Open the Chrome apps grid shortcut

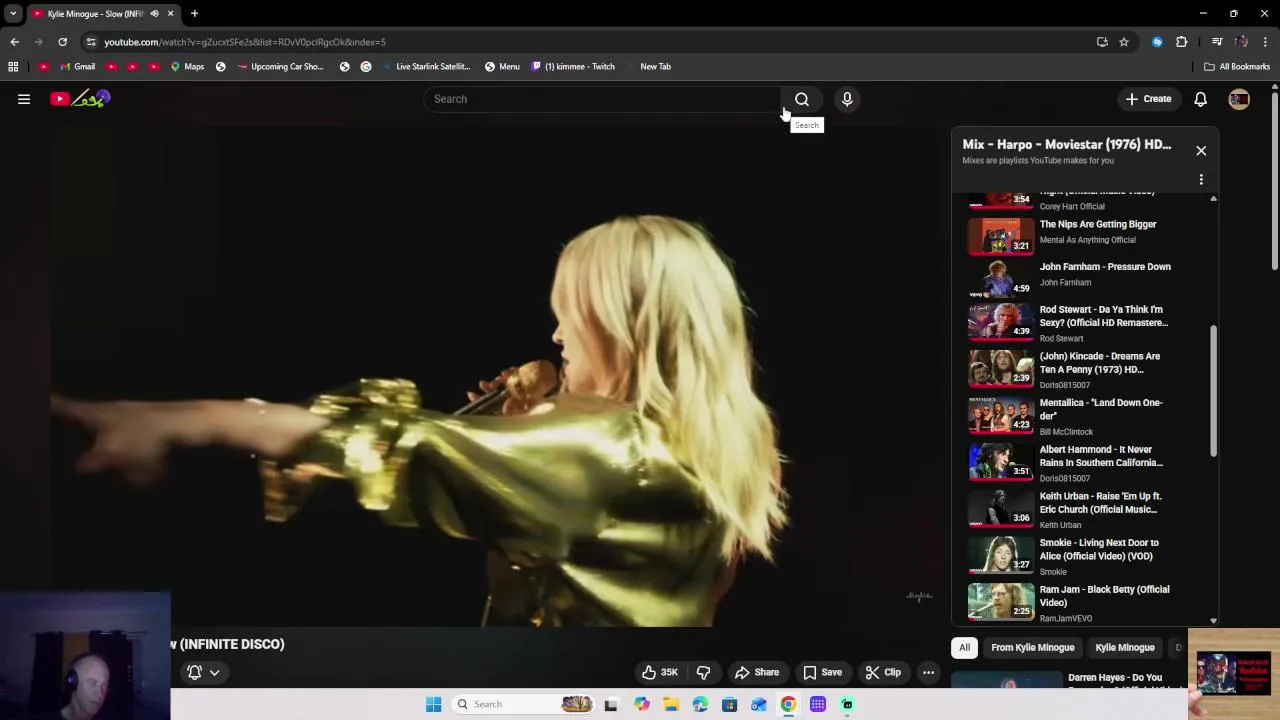click(13, 66)
